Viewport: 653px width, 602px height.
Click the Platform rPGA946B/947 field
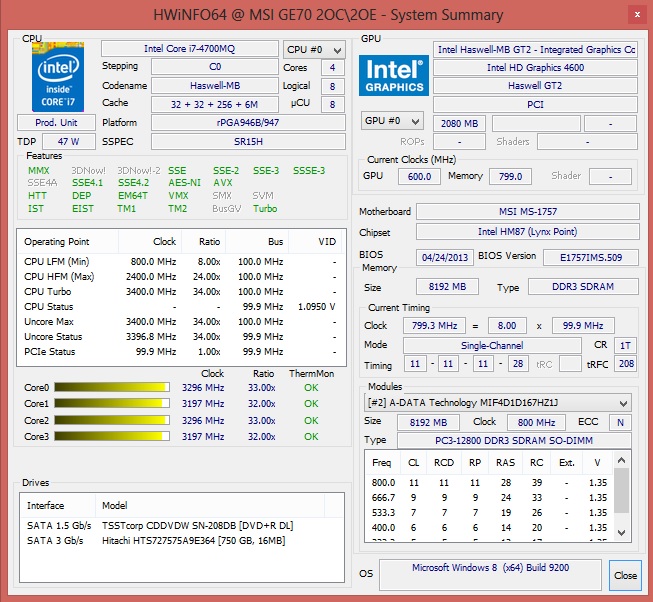pyautogui.click(x=248, y=122)
